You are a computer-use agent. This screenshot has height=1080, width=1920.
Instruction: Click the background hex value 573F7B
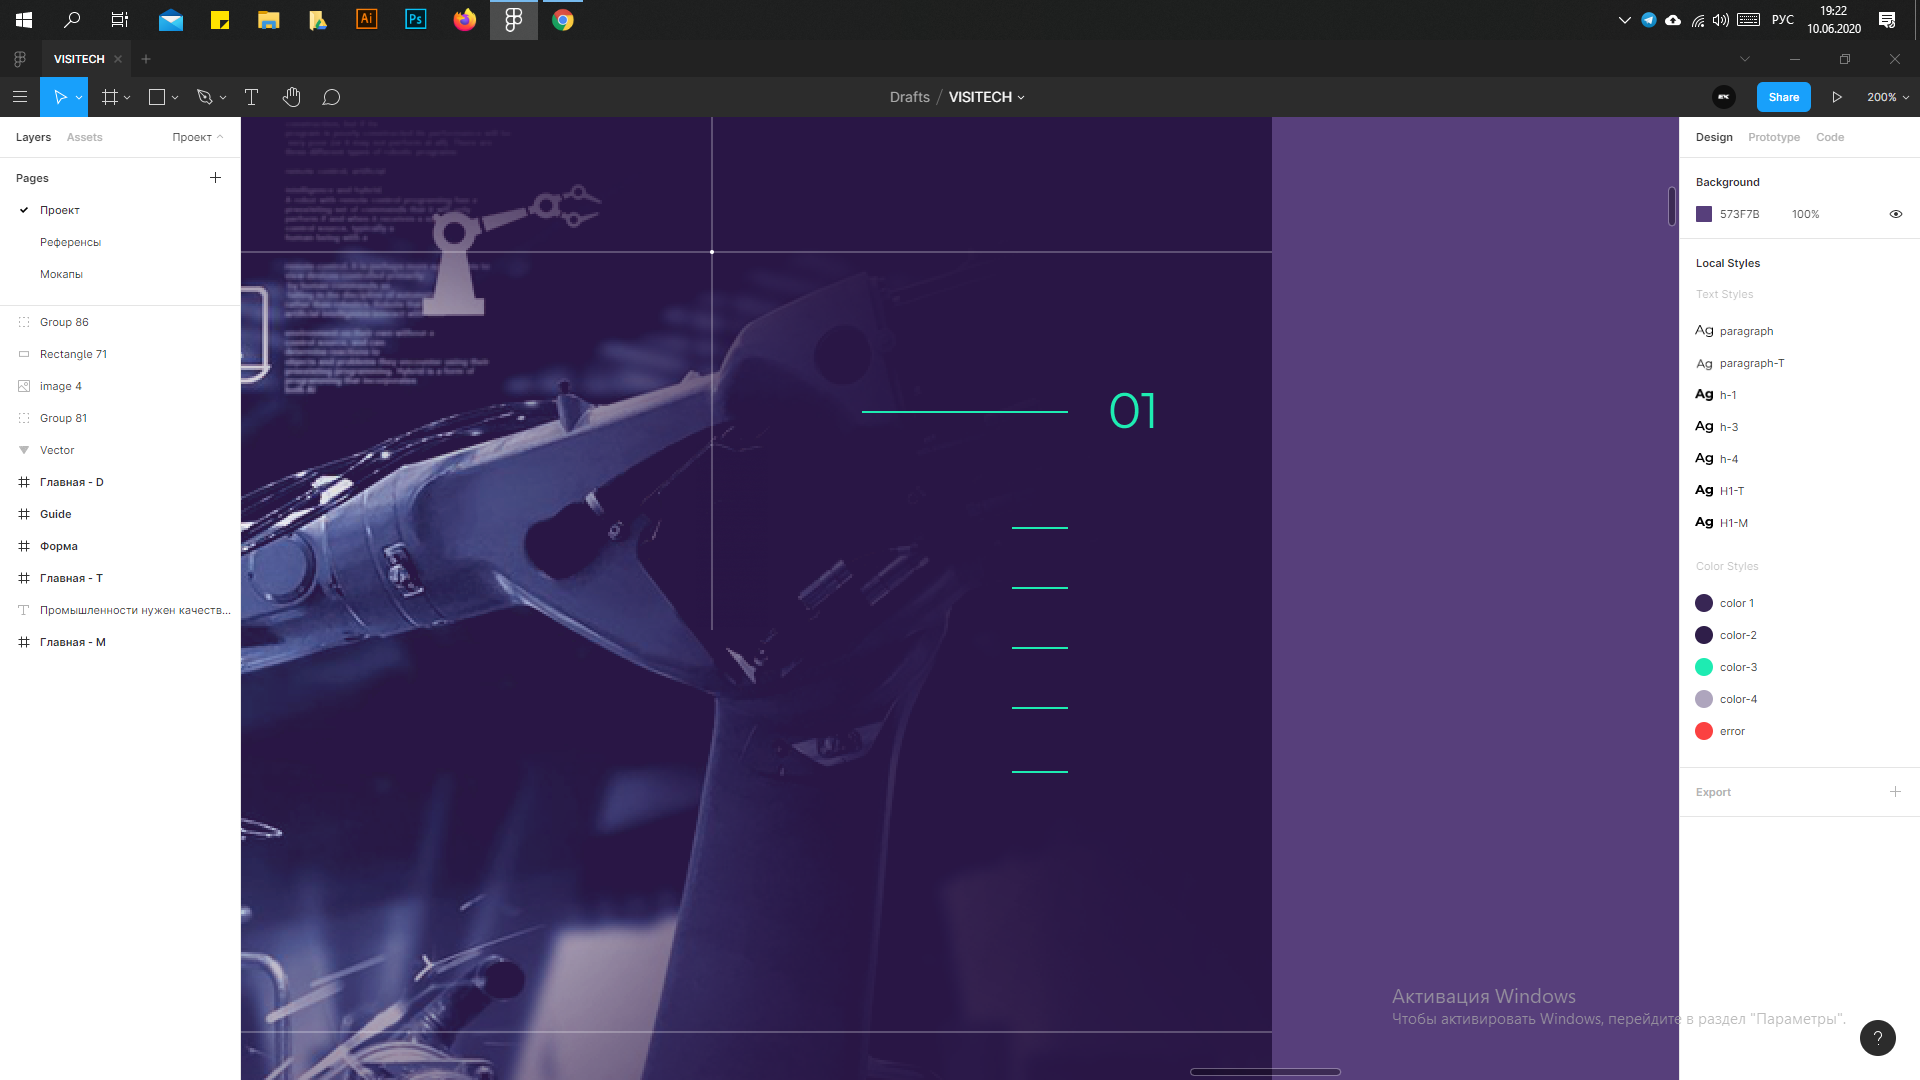click(1739, 214)
